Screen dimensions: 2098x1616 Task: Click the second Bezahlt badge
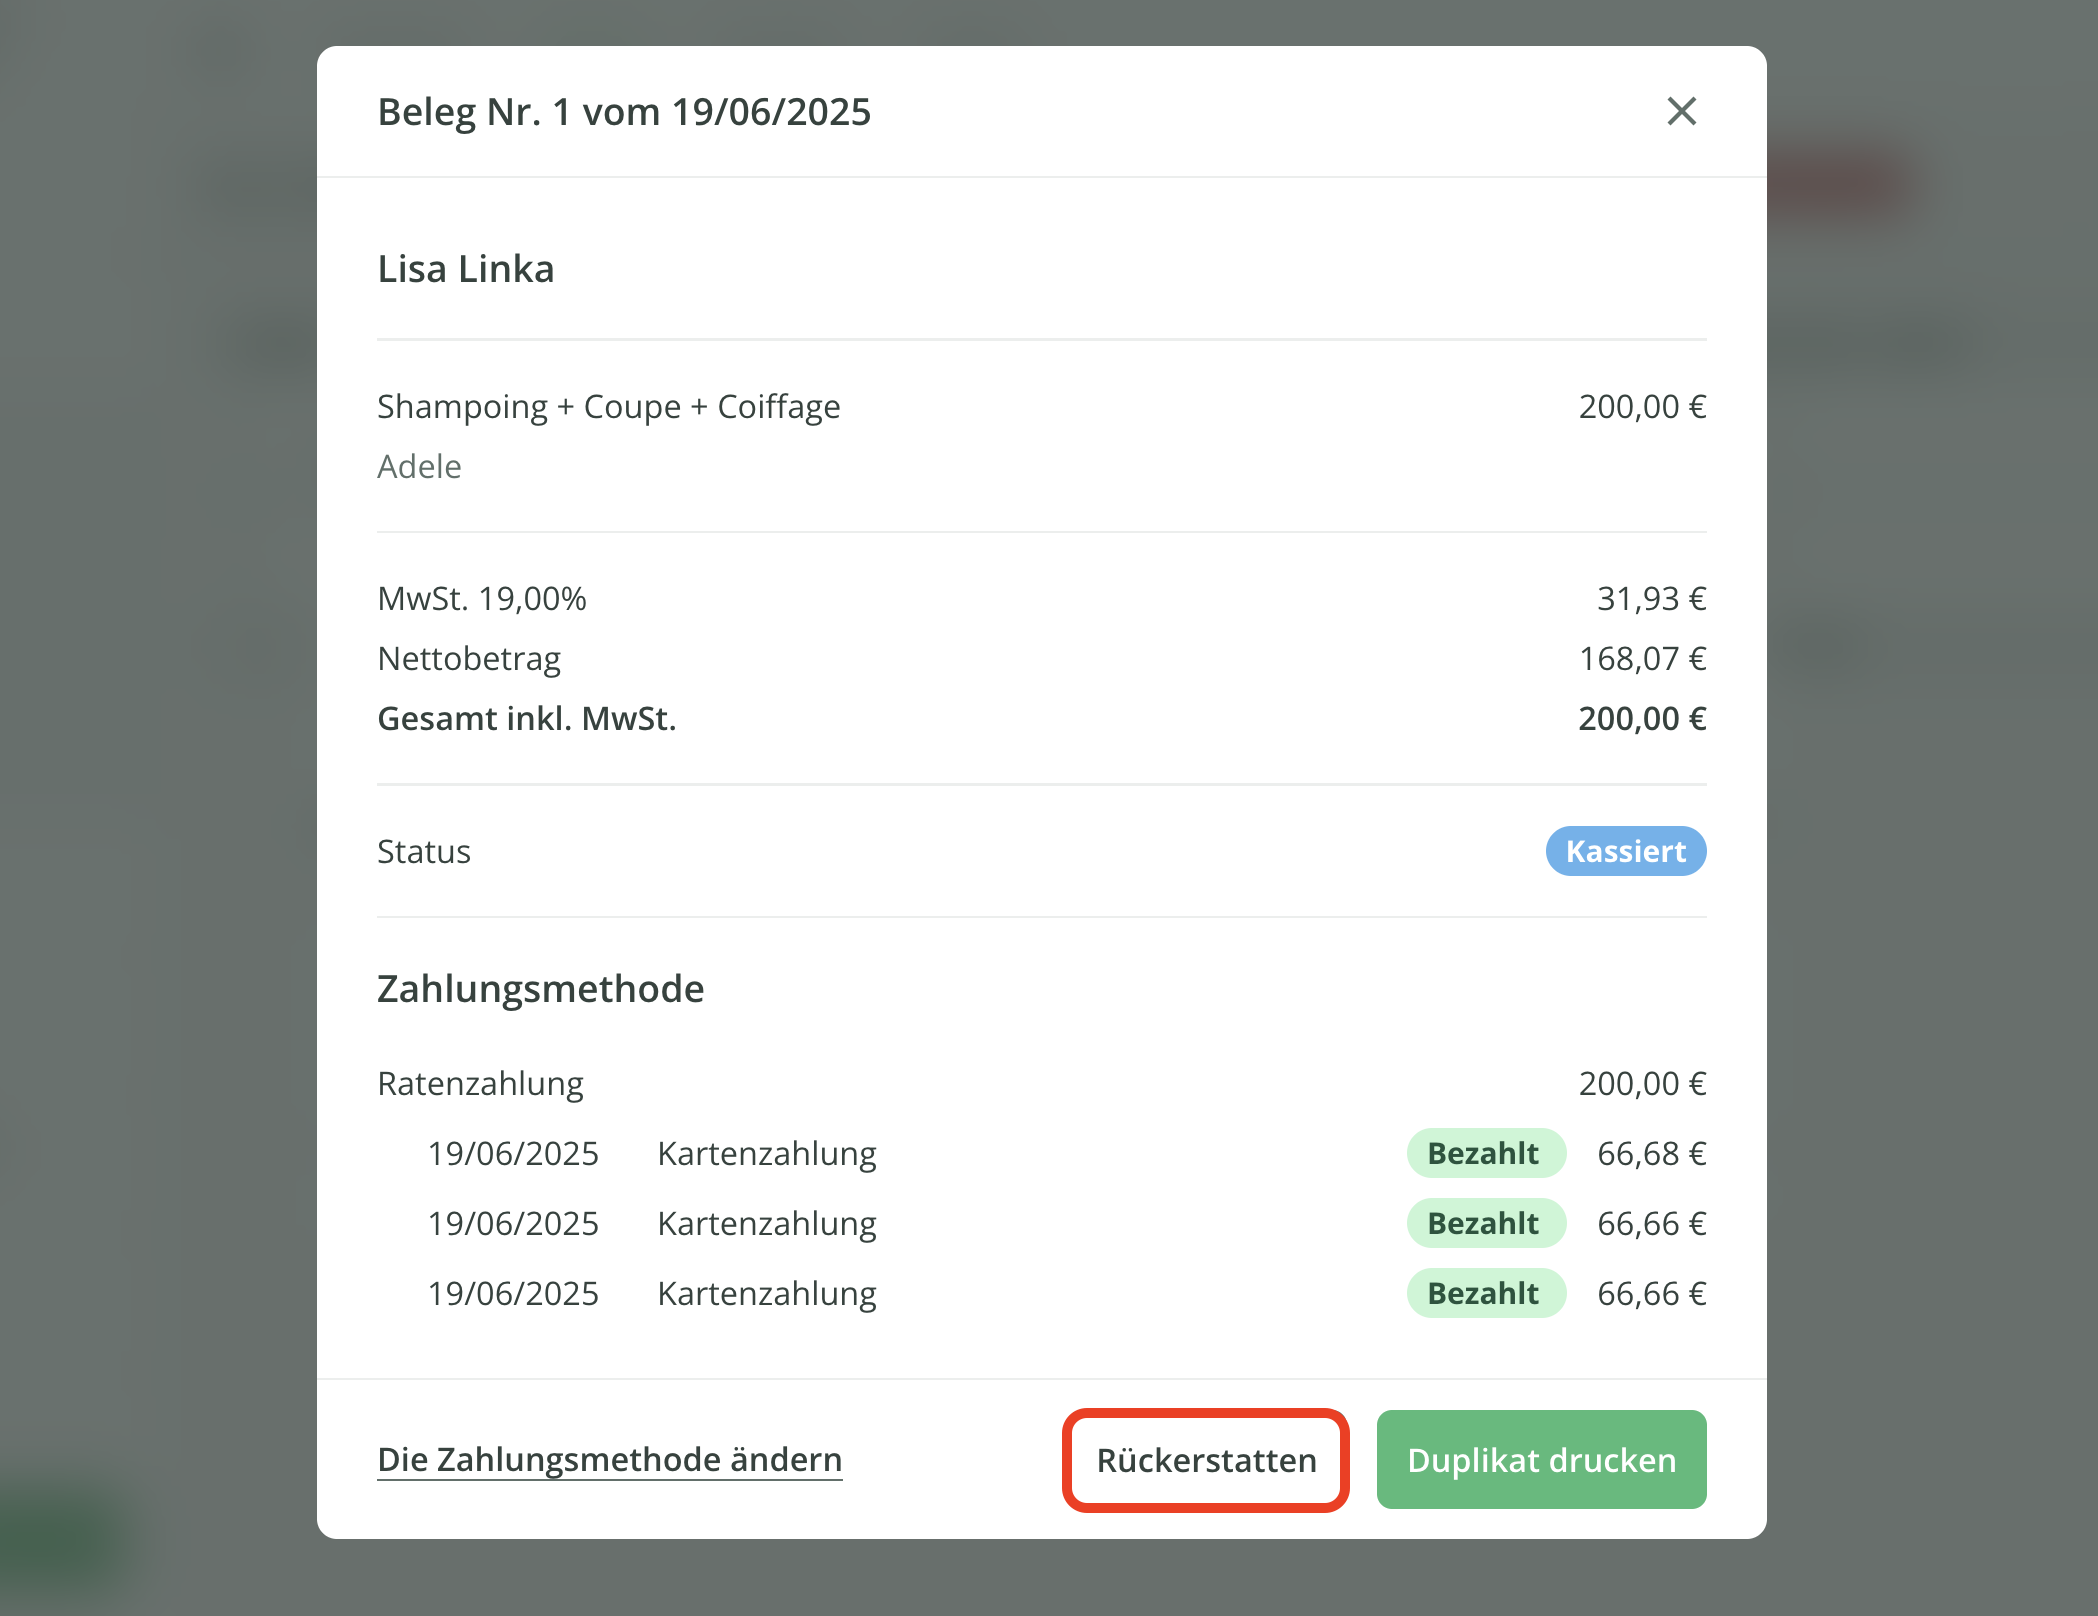[x=1485, y=1223]
